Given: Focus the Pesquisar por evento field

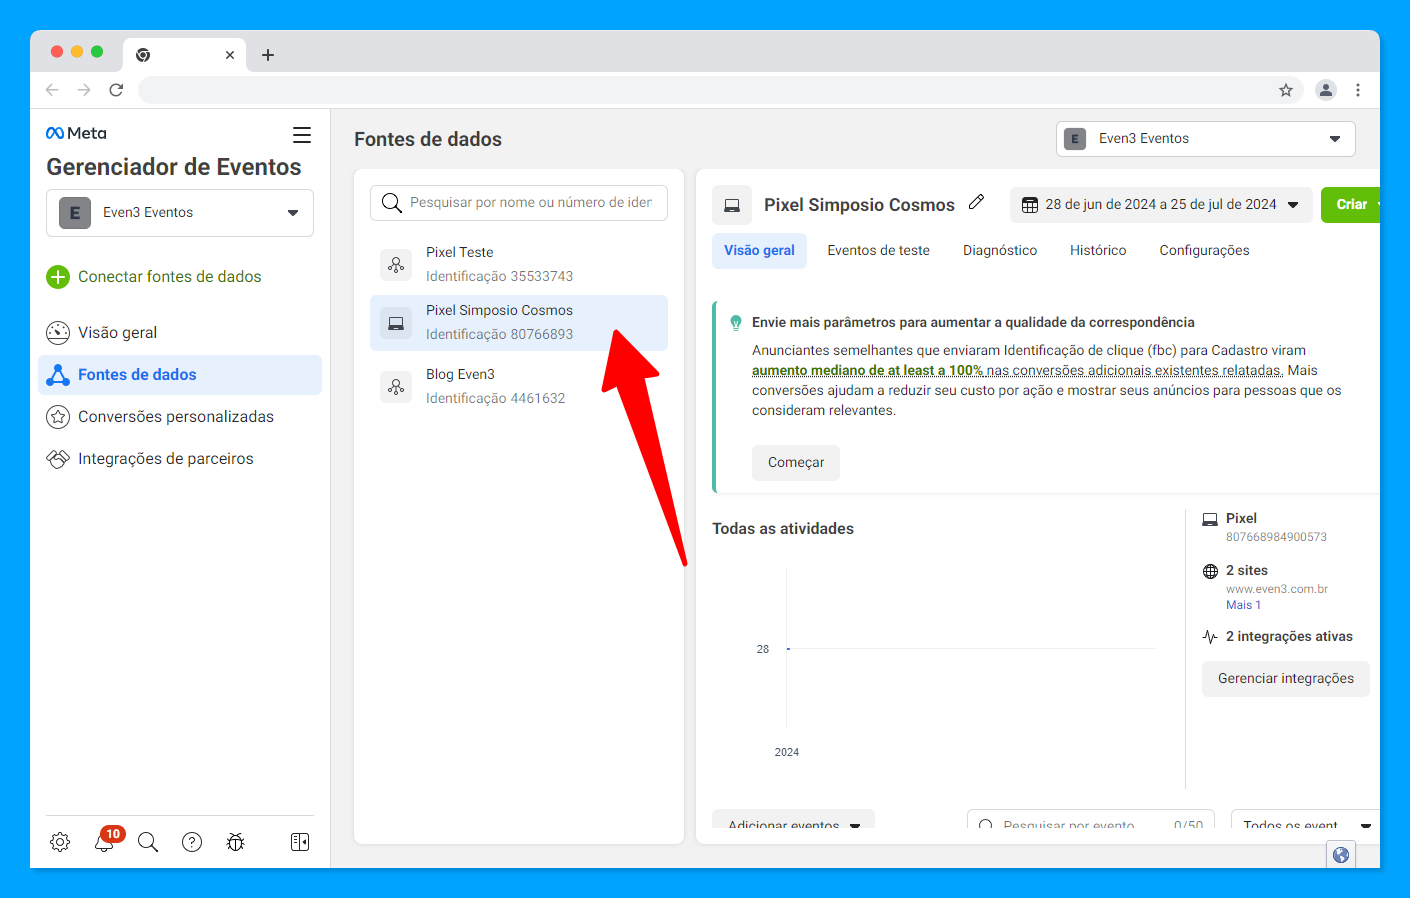Looking at the screenshot, I should tap(1091, 819).
